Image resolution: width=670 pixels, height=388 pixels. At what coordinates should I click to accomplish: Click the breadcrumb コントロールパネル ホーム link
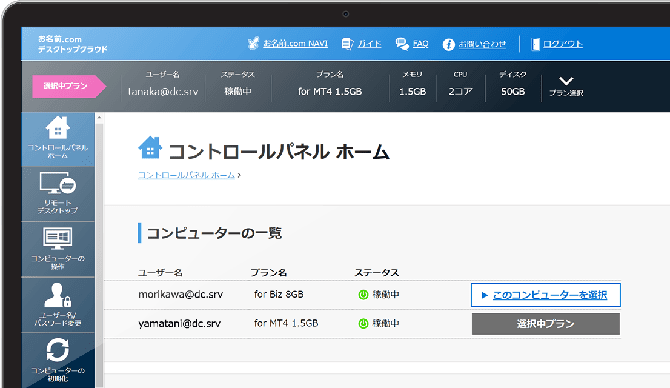[186, 175]
